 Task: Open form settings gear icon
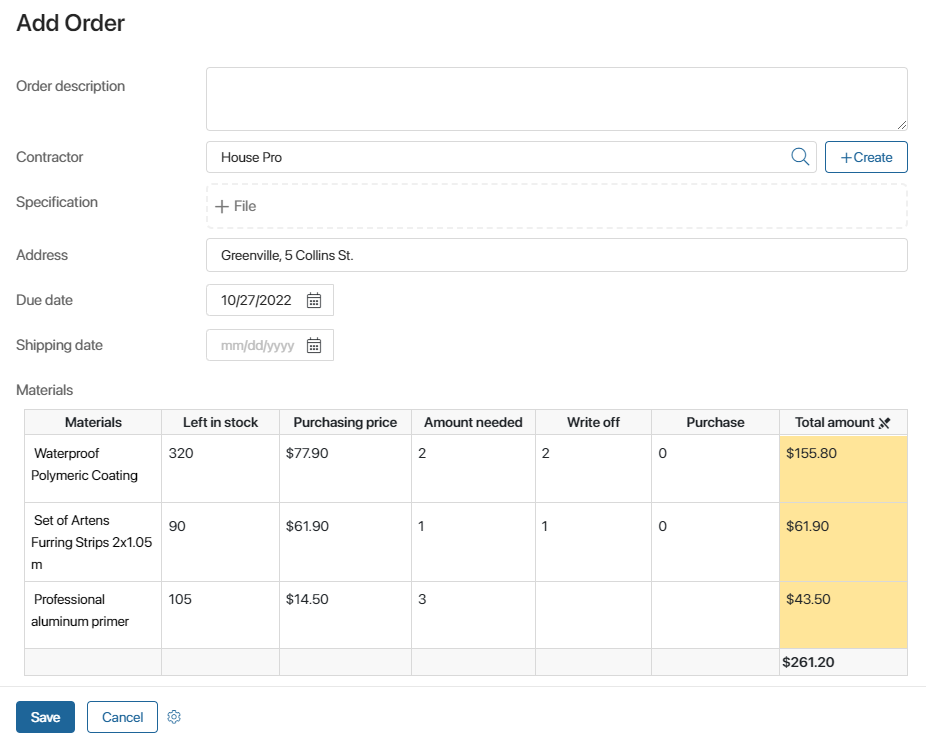(174, 717)
